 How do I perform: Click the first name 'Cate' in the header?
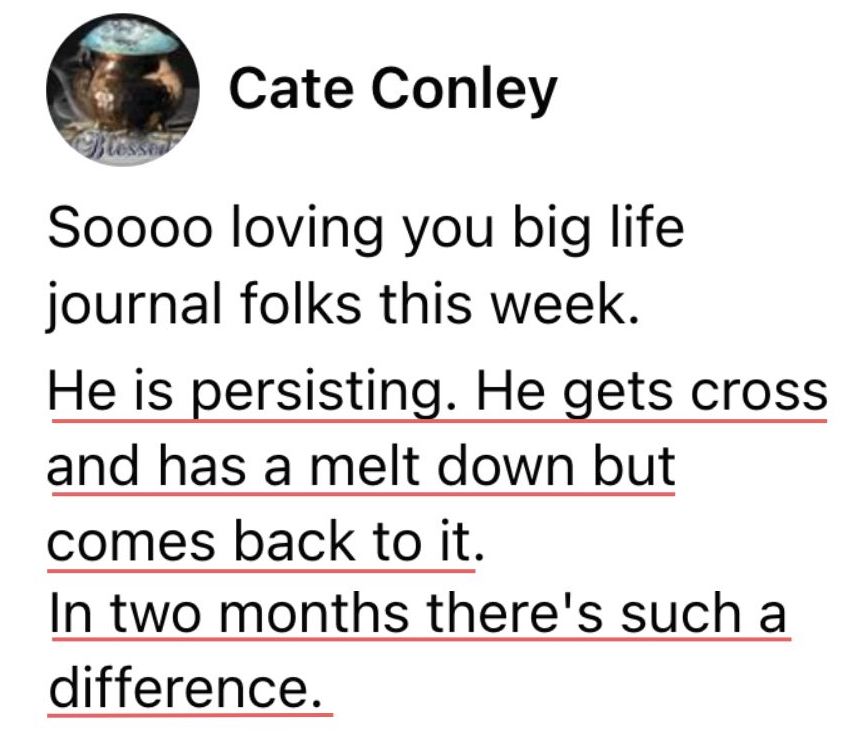291,89
